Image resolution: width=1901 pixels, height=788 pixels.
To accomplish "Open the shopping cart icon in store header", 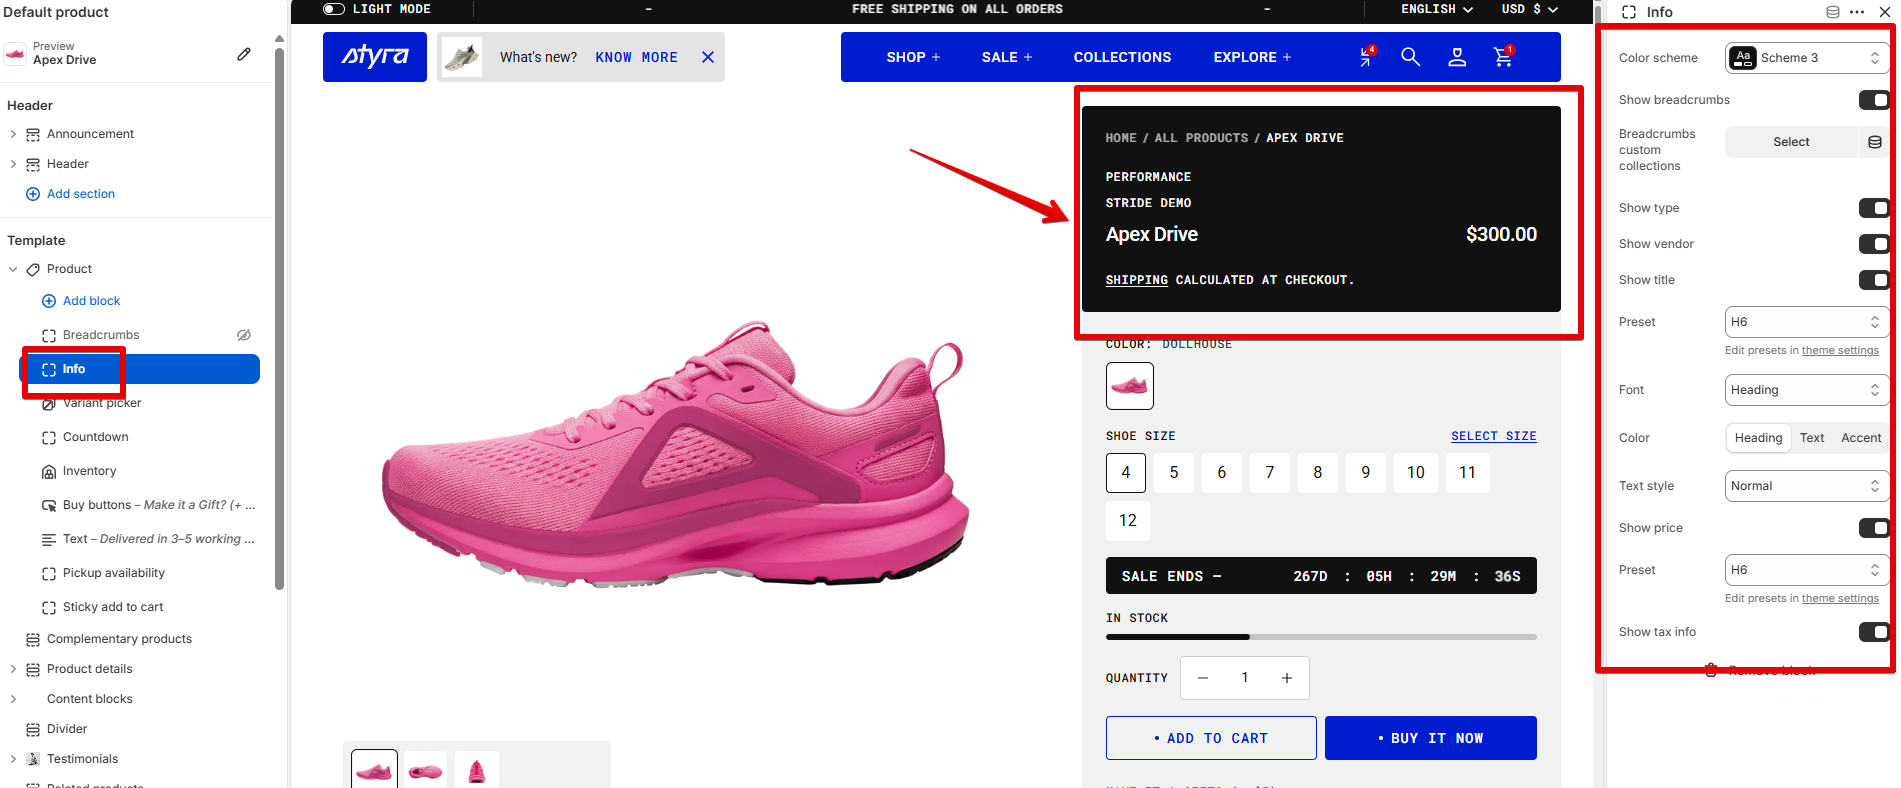I will click(1503, 57).
